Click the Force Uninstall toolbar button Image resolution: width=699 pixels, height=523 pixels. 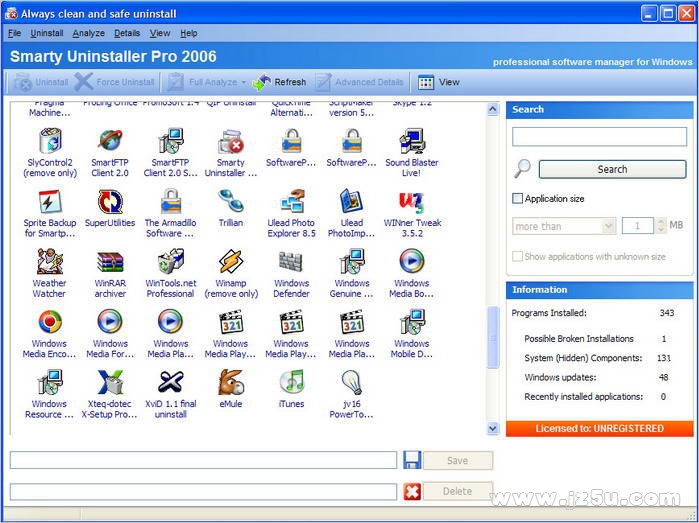(115, 82)
